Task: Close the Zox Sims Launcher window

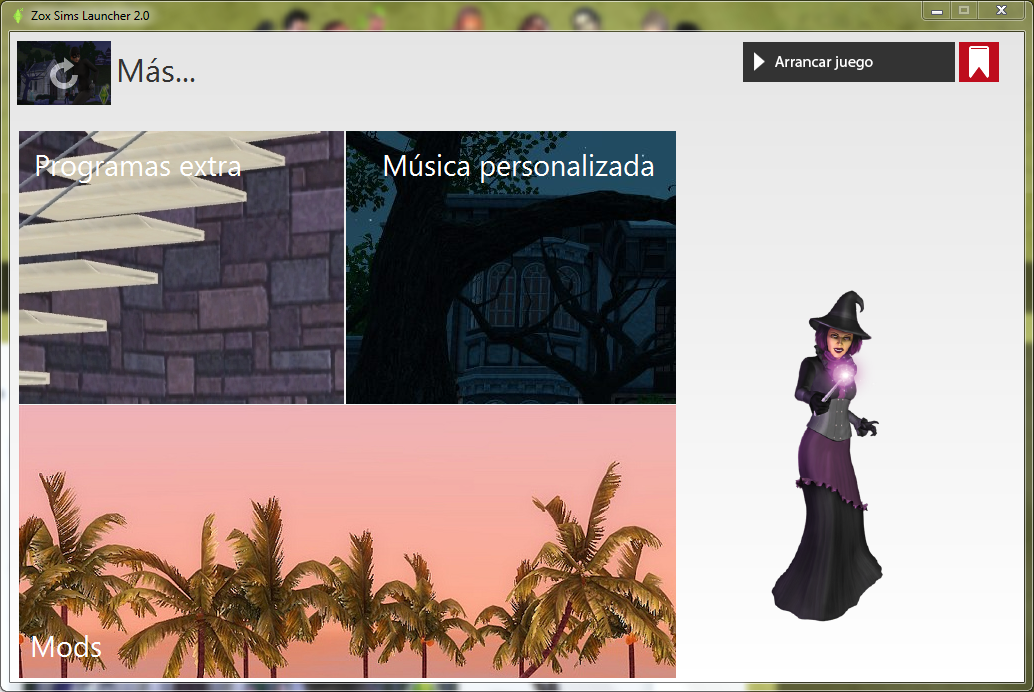Action: 999,11
